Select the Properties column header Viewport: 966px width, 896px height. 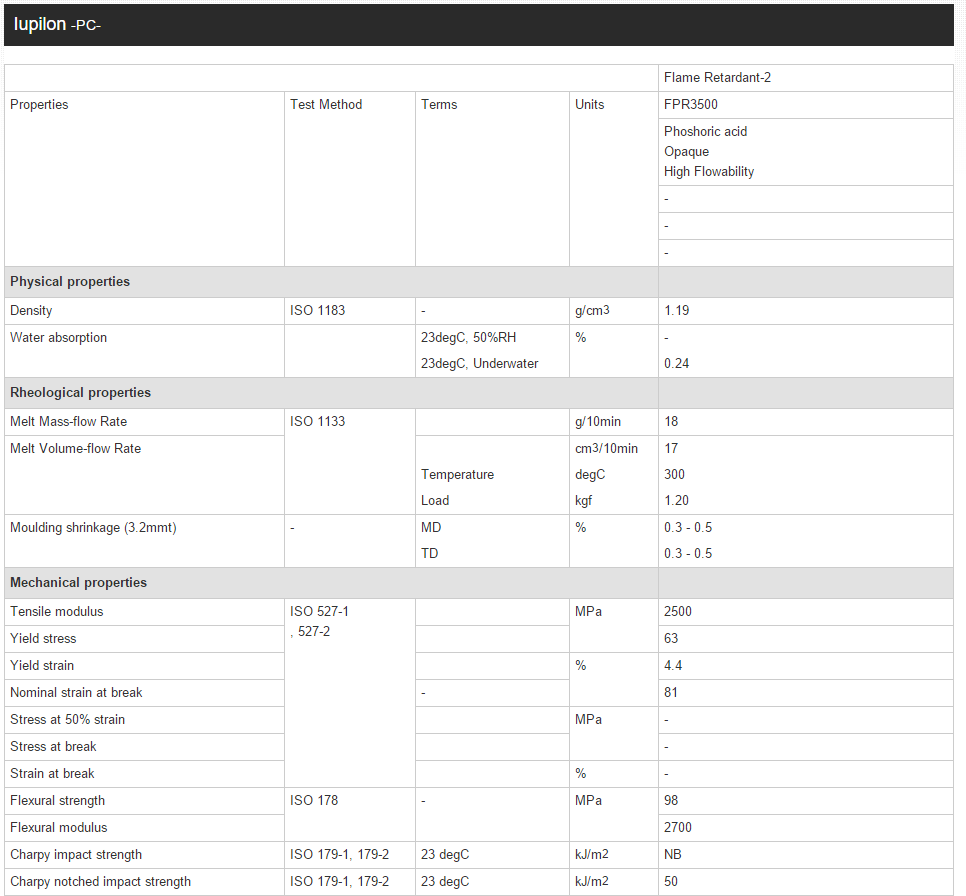(144, 179)
